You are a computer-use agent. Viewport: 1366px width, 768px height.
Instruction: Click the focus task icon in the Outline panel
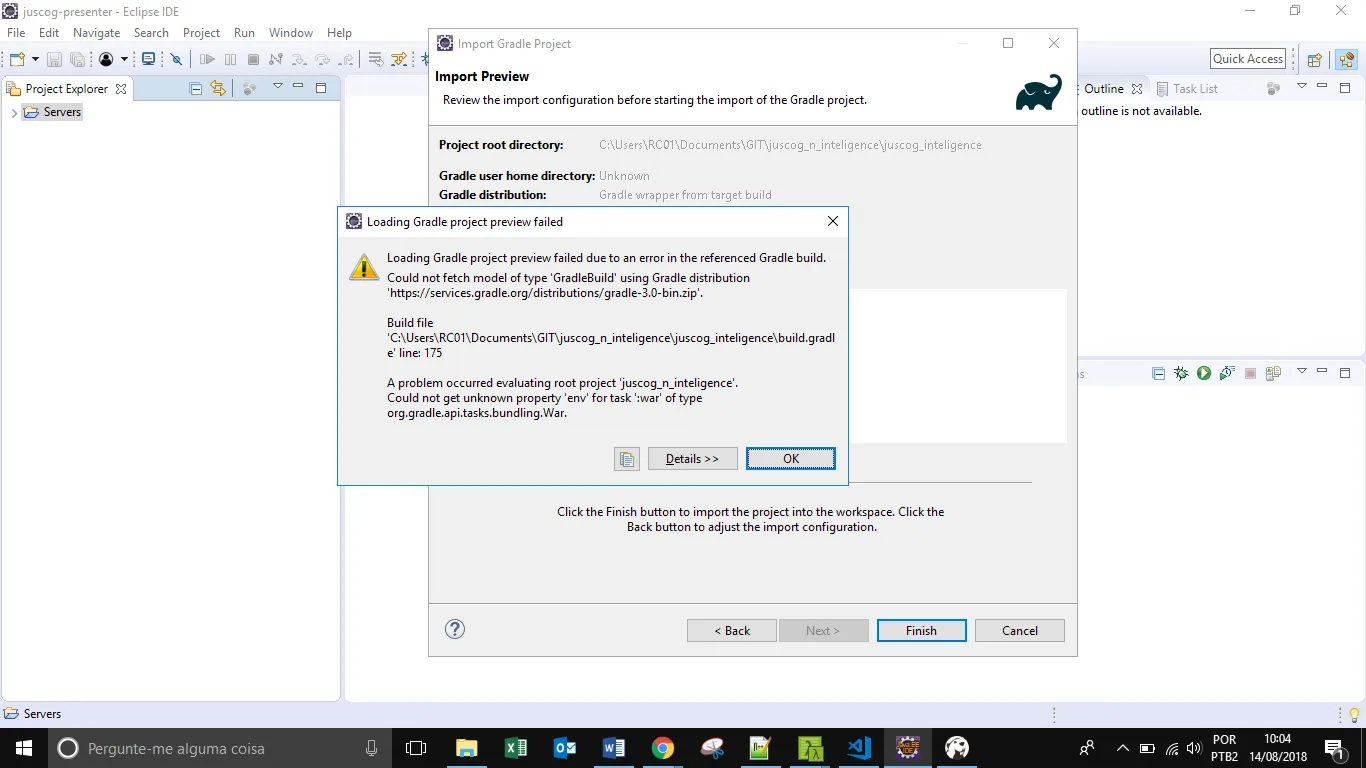(x=1274, y=89)
